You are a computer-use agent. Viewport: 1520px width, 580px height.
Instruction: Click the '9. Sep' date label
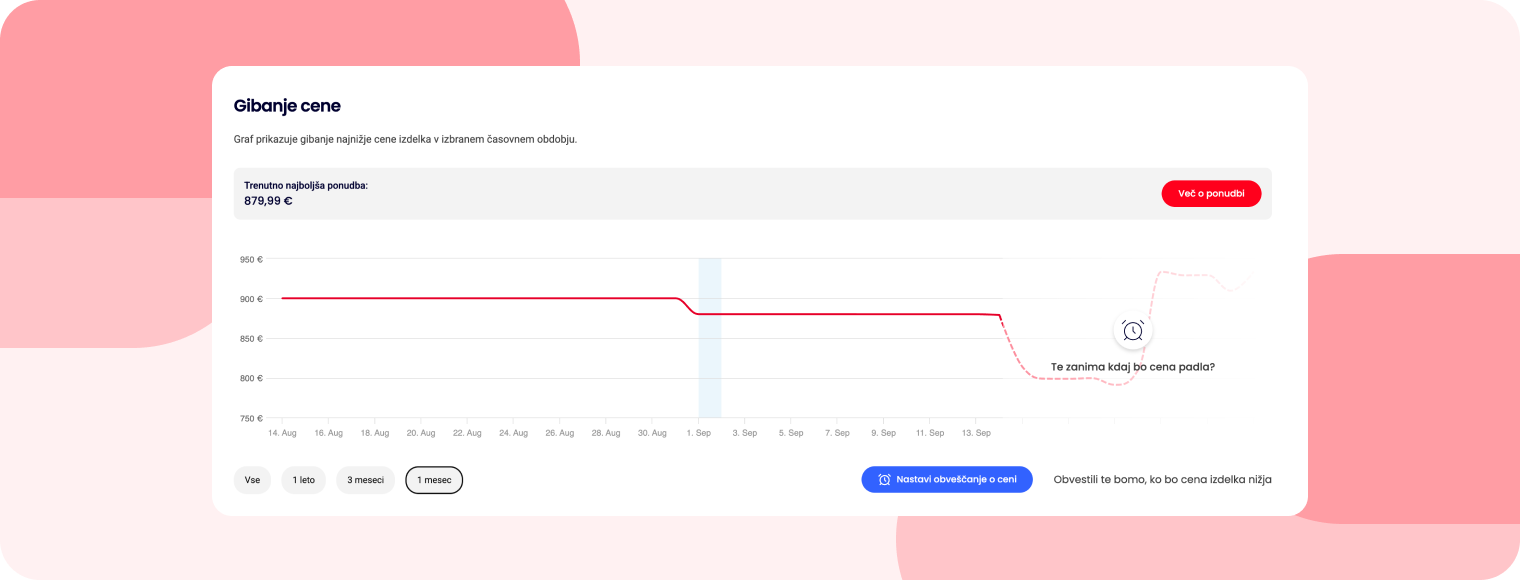point(883,433)
